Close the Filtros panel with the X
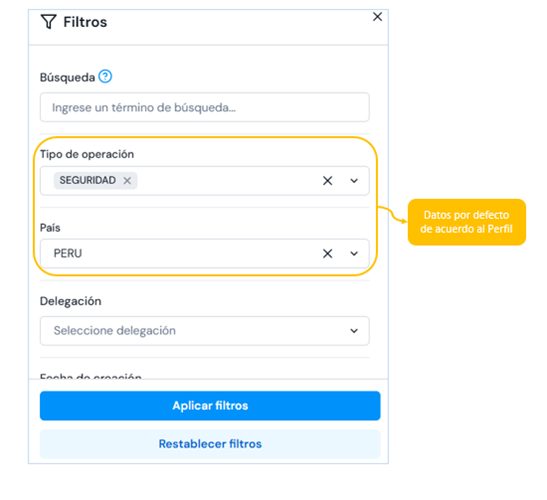 coord(377,17)
